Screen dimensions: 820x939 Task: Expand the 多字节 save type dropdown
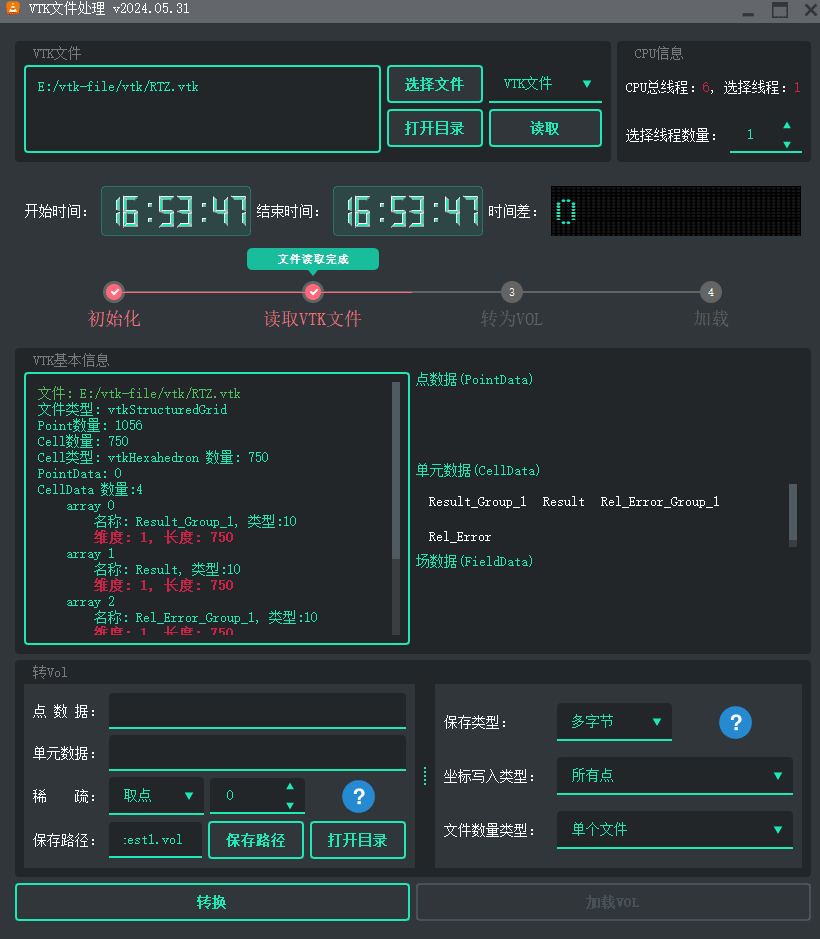click(x=613, y=721)
